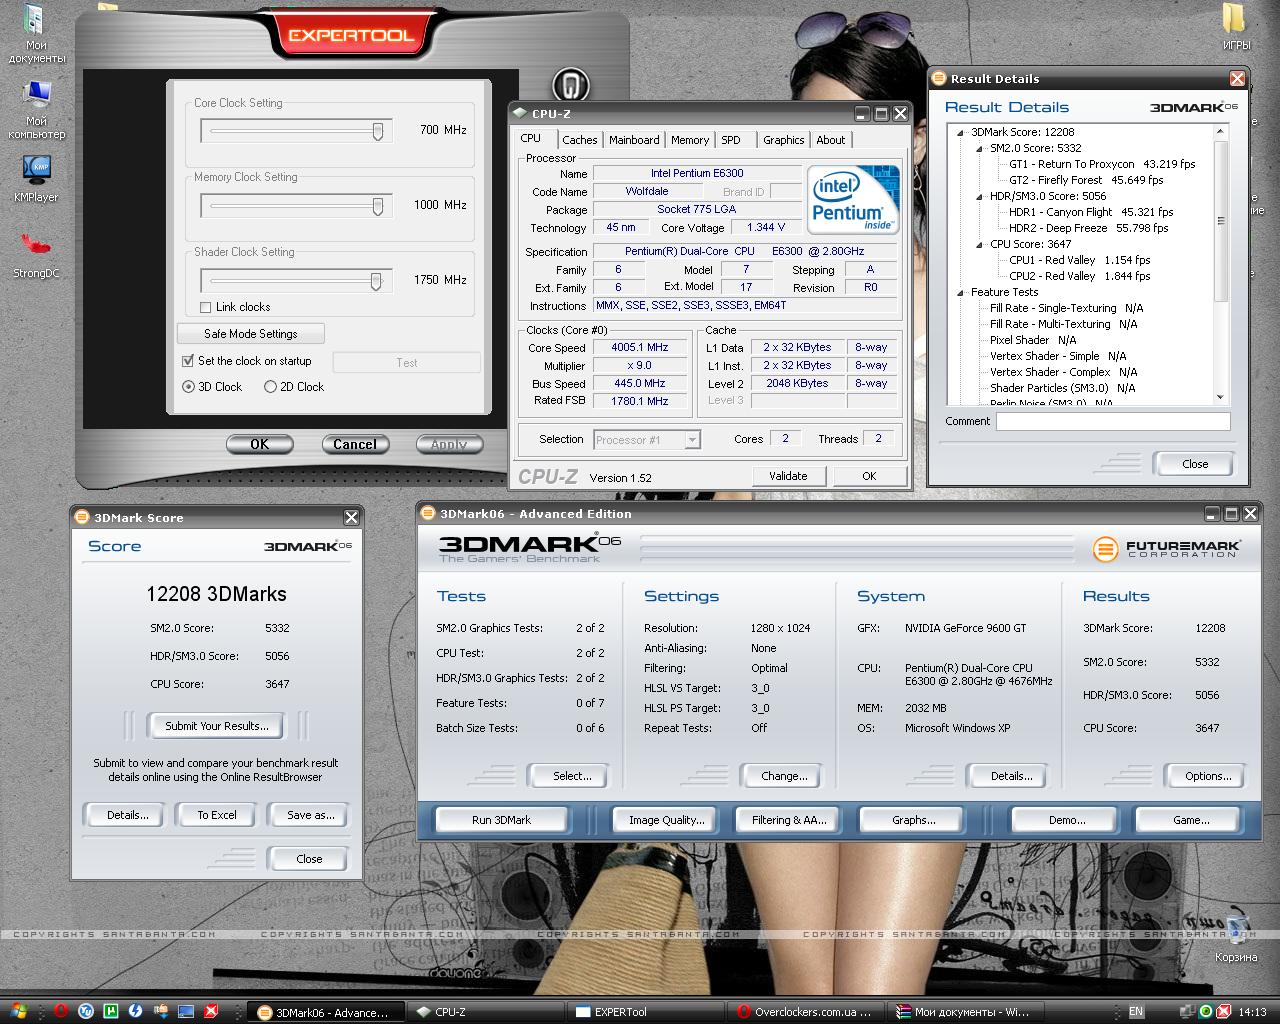
Task: Open the SPD tab in CPU-Z
Action: [x=731, y=140]
